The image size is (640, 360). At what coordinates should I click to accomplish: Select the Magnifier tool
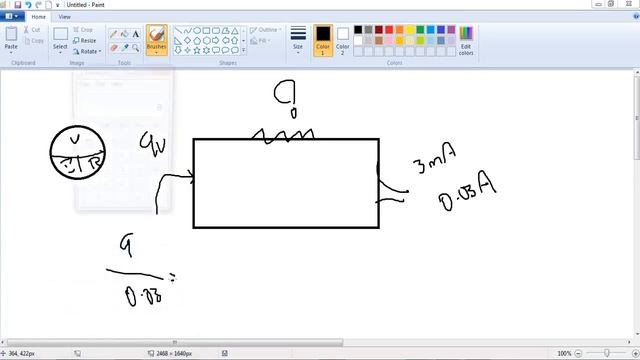coord(136,48)
